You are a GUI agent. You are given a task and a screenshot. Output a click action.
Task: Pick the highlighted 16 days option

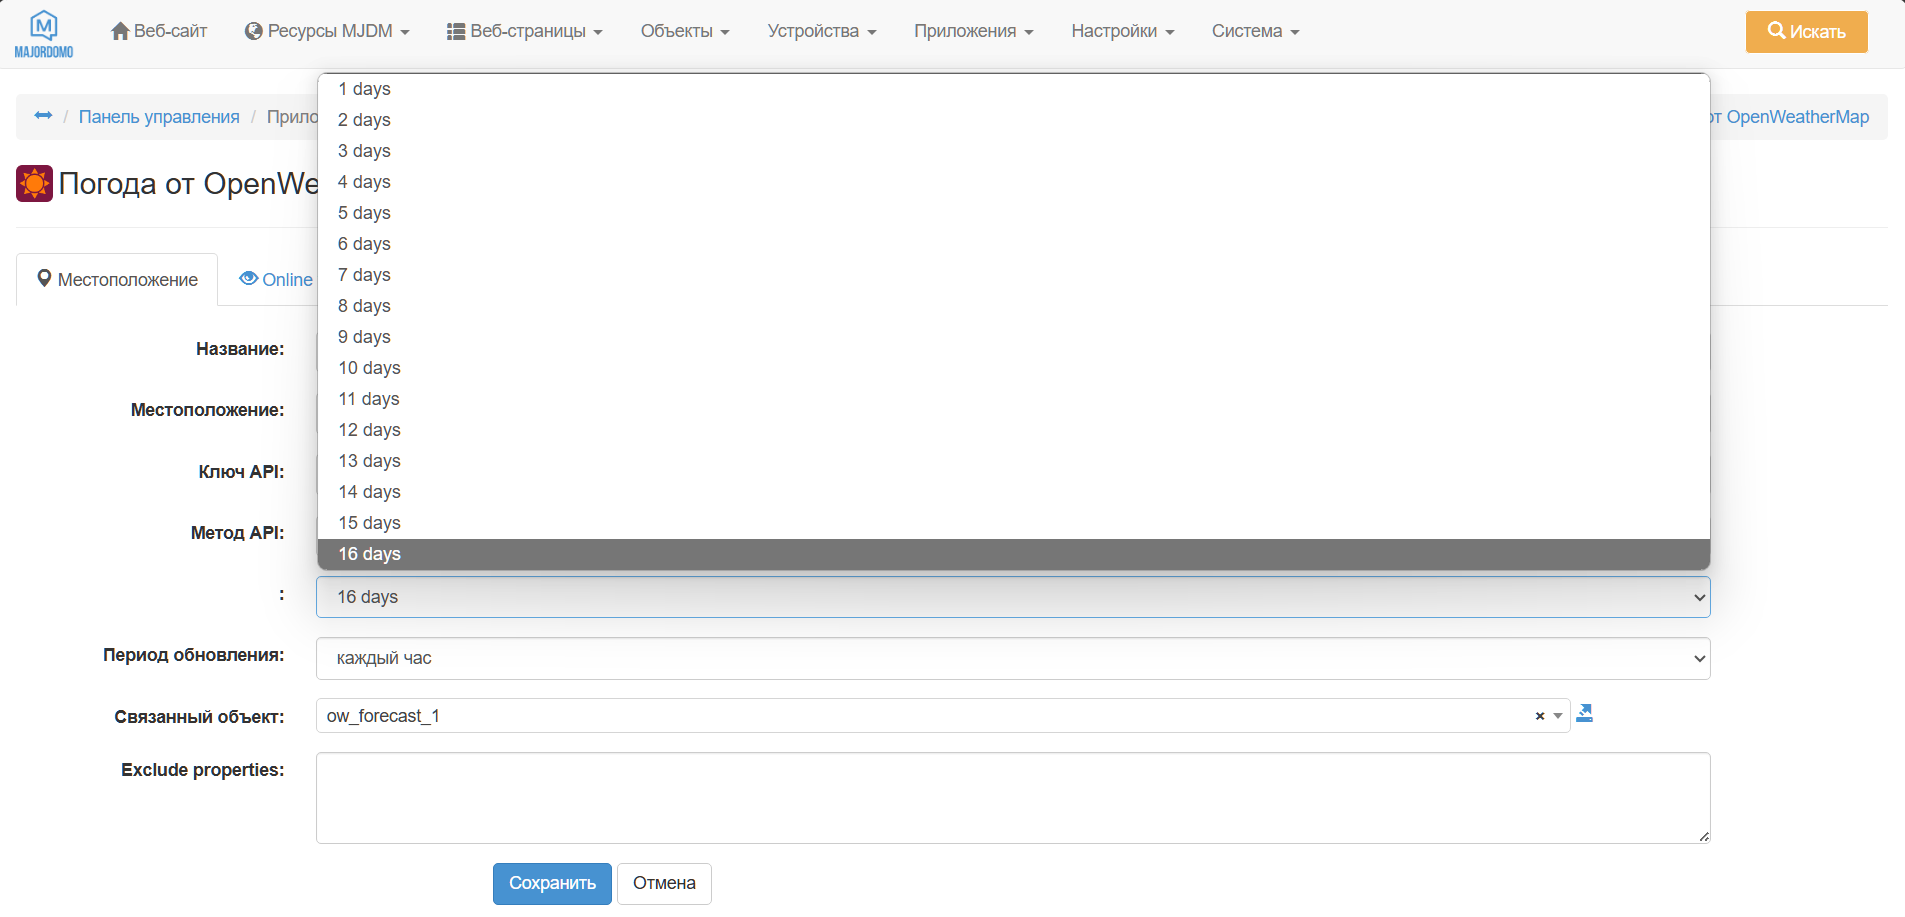(x=1013, y=554)
